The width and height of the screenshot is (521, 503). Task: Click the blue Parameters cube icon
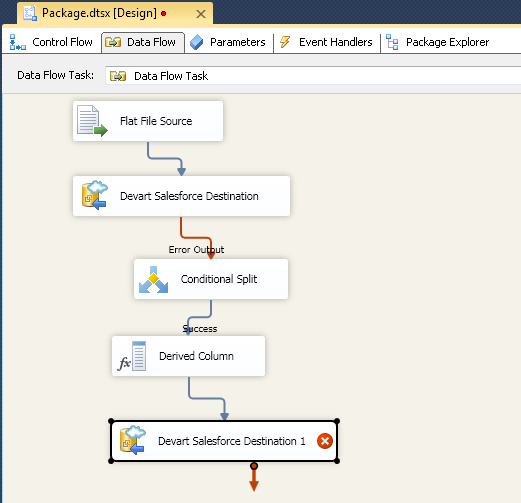[x=196, y=42]
